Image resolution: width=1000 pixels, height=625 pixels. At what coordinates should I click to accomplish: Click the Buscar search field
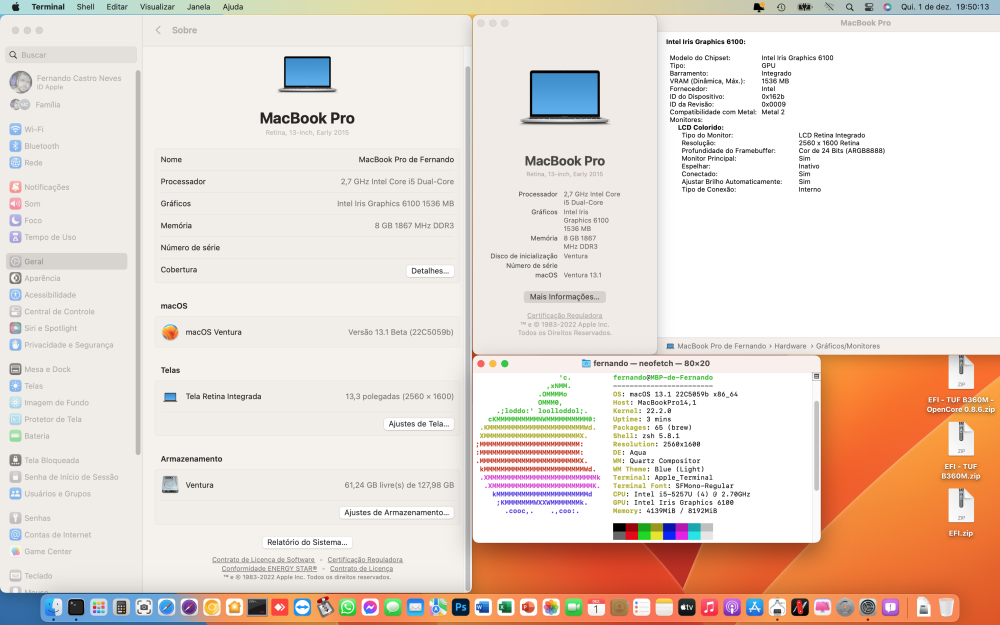tap(71, 55)
